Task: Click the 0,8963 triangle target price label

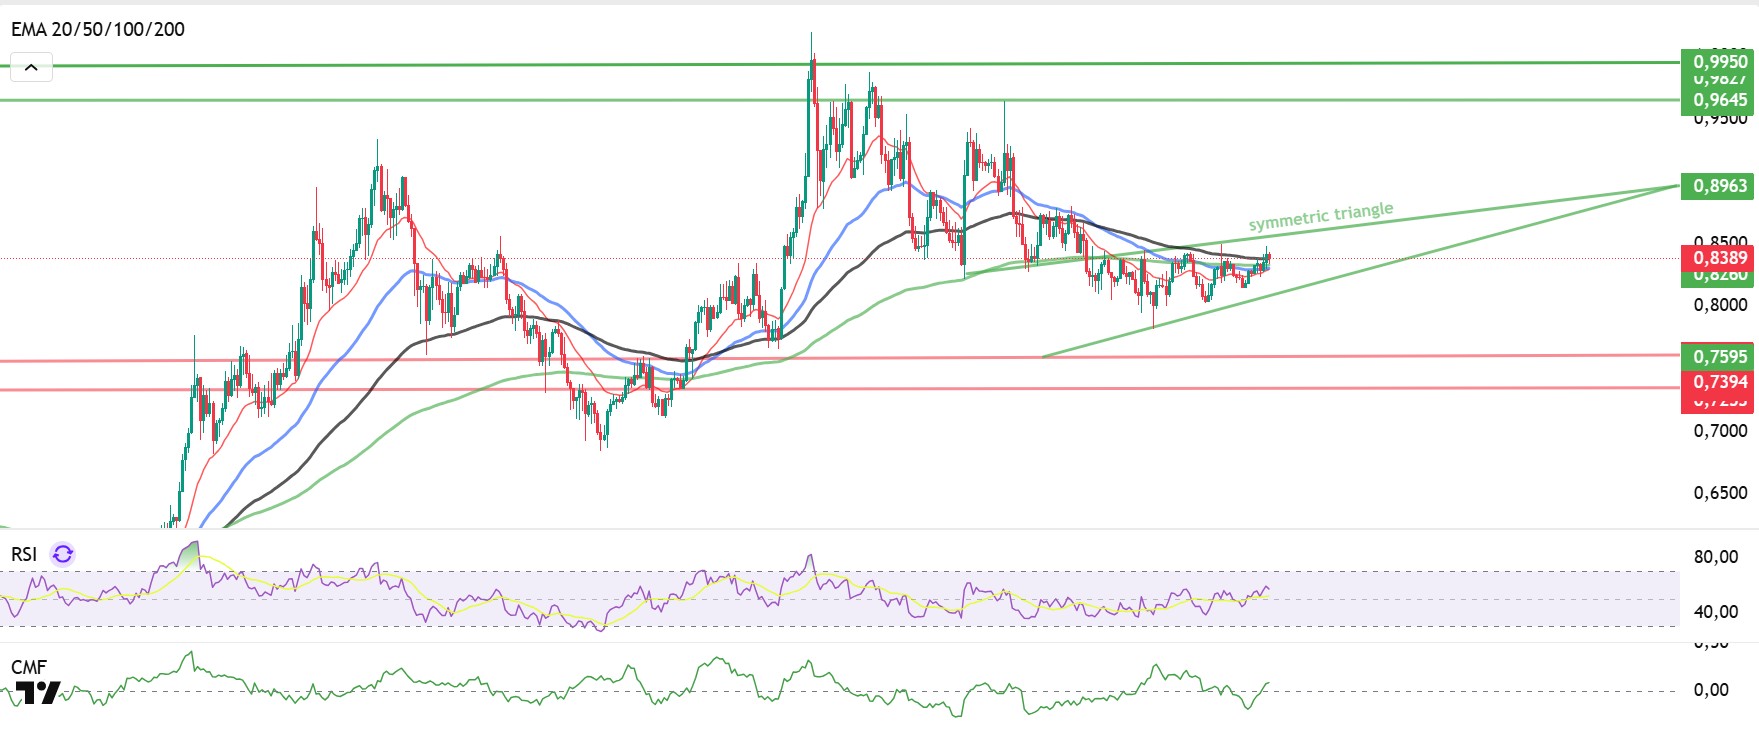Action: point(1719,186)
